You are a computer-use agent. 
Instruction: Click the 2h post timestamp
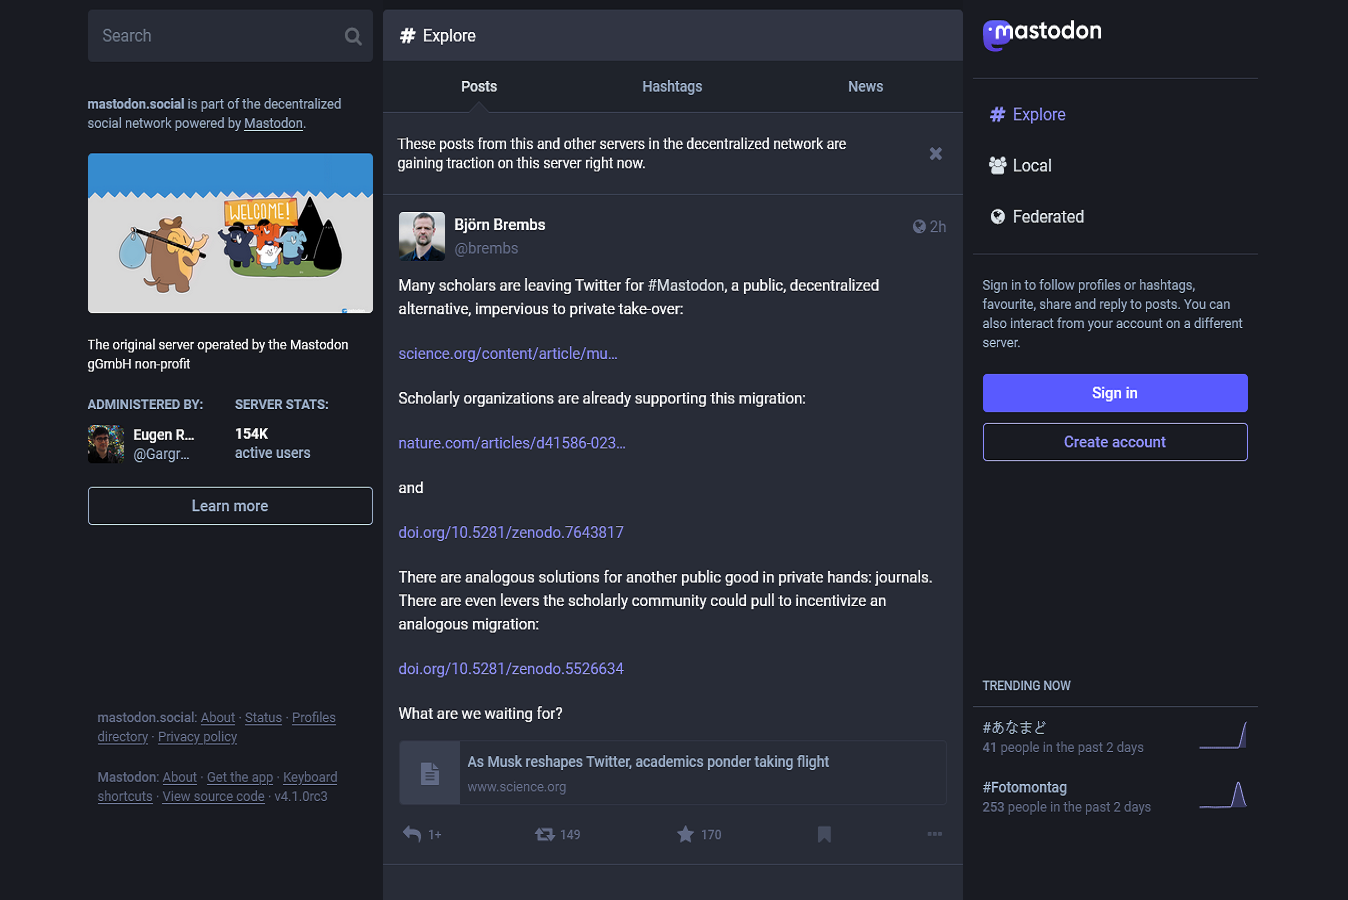pyautogui.click(x=938, y=227)
